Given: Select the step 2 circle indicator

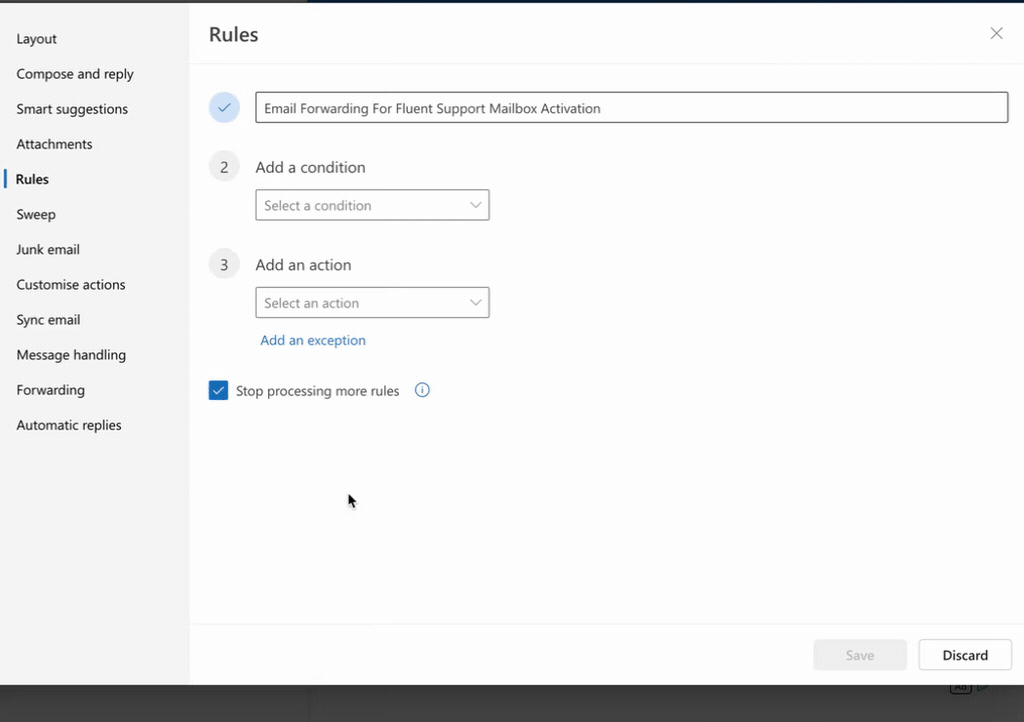Looking at the screenshot, I should tap(224, 166).
